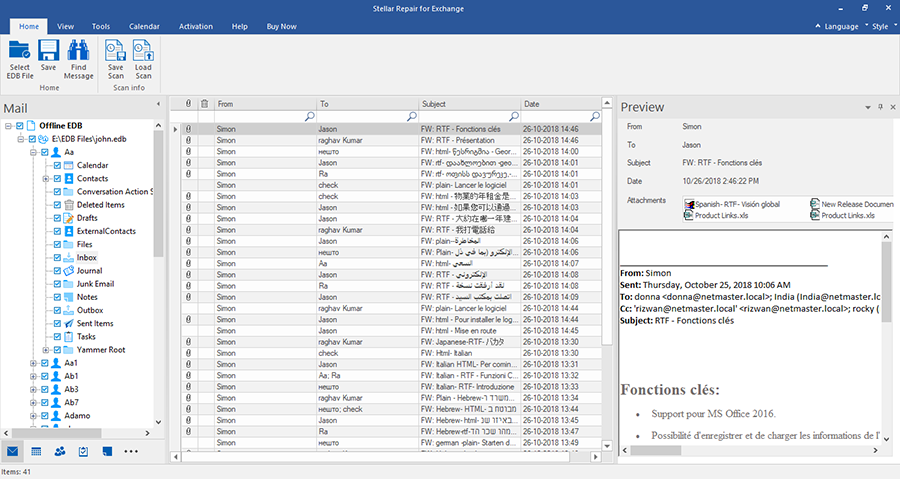This screenshot has height=479, width=900.
Task: Open the Preview pane options dropdown arrow
Action: (x=867, y=107)
